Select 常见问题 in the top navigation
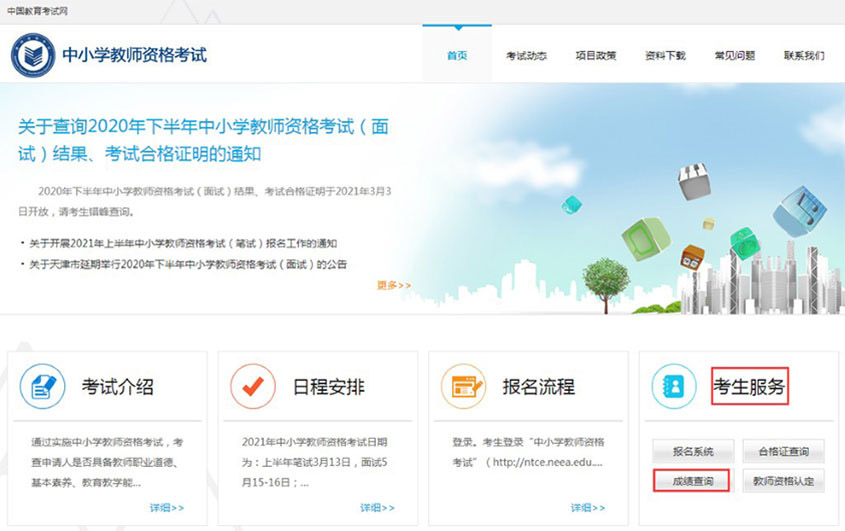Image resolution: width=845 pixels, height=531 pixels. [x=735, y=56]
